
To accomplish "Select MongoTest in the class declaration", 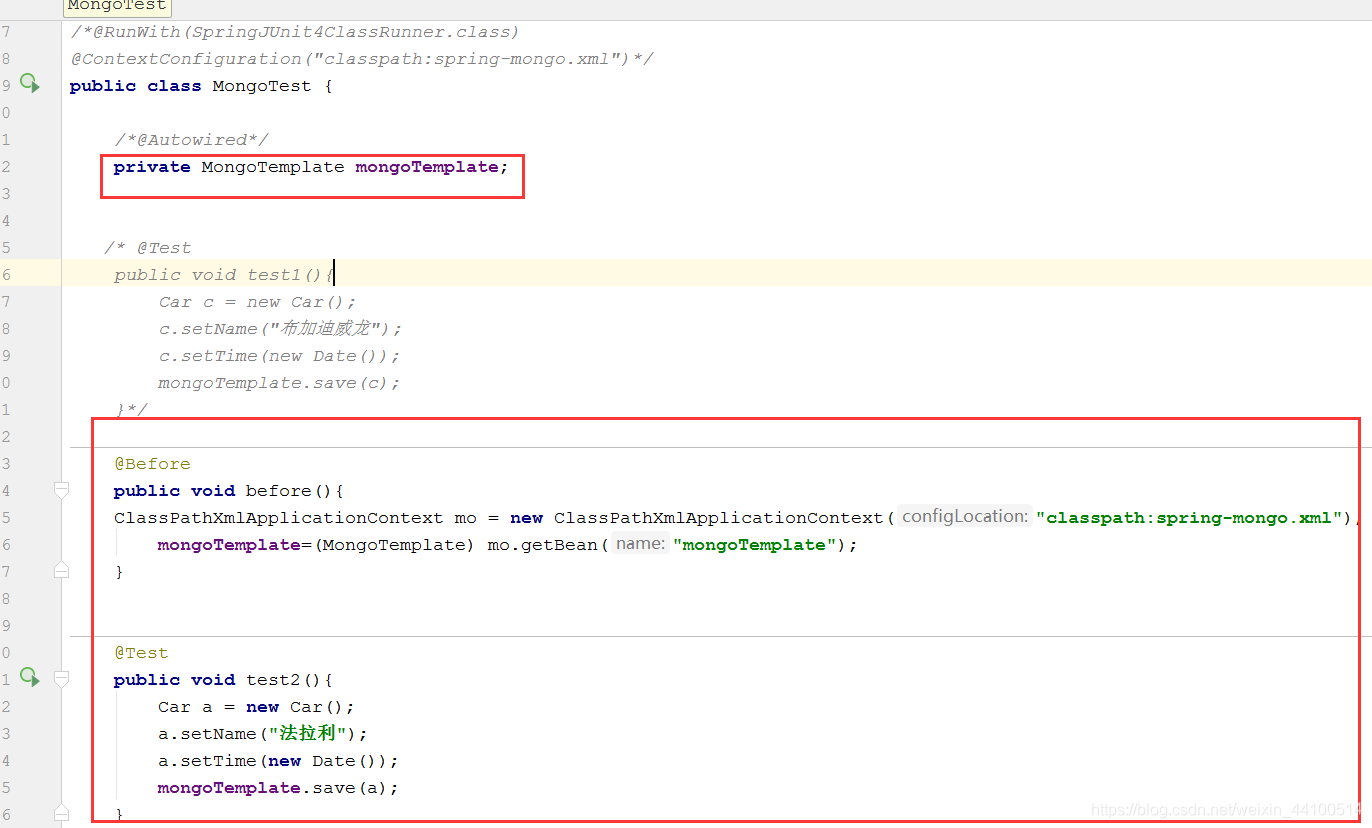I will tap(262, 86).
